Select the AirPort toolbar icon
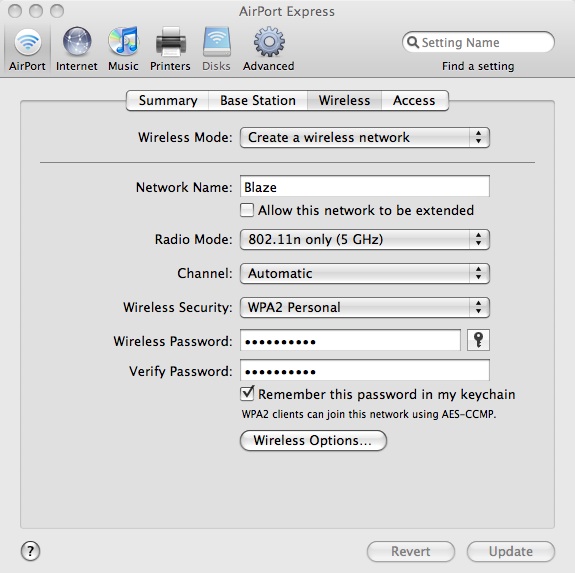 coord(27,49)
